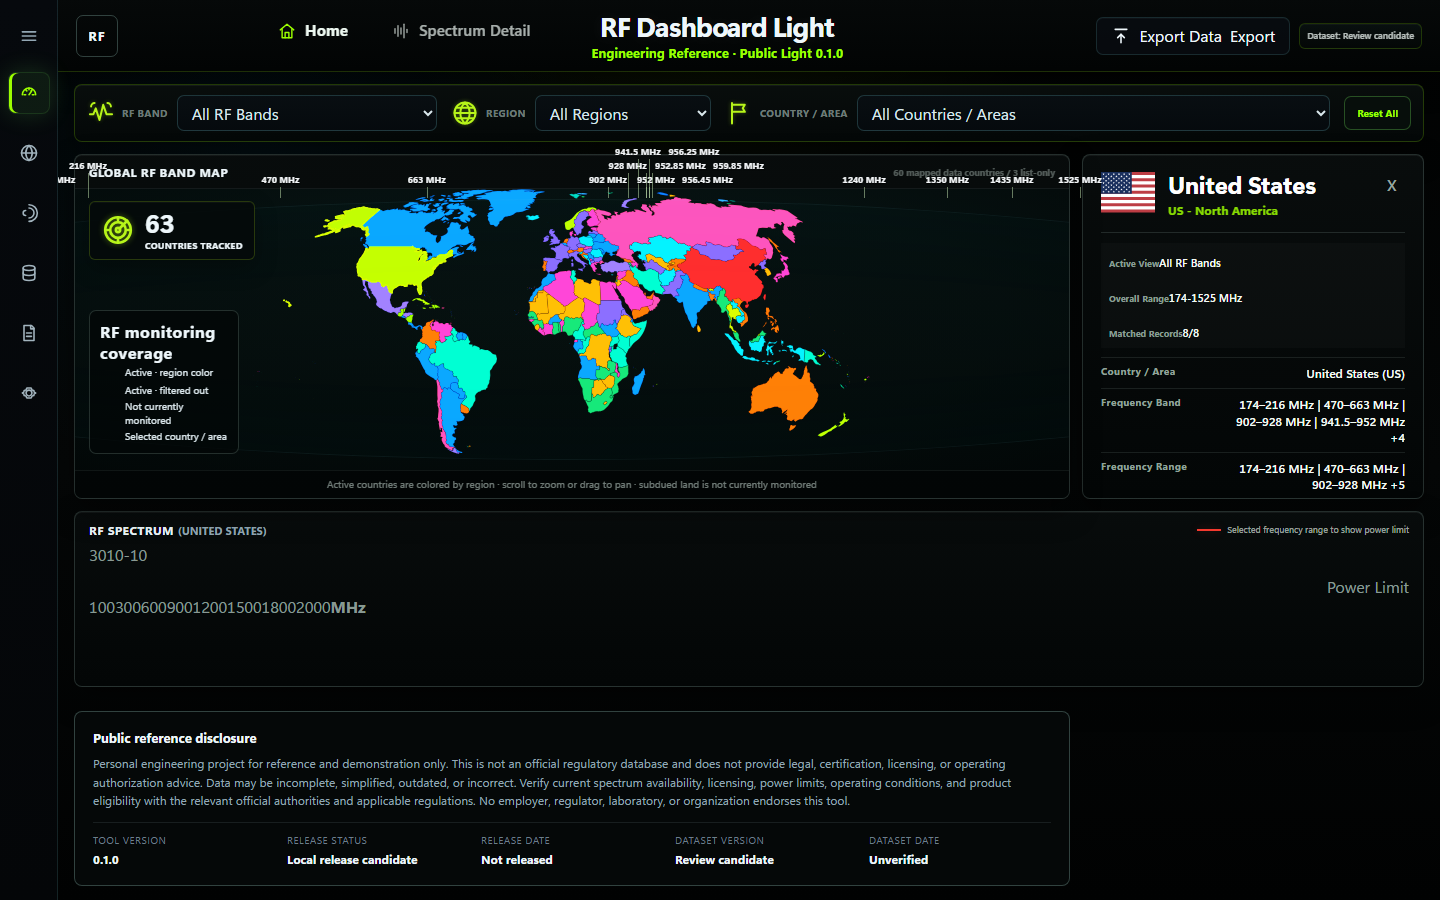Open the globe sidebar icon
Screen dimensions: 1440x900
pyautogui.click(x=29, y=153)
